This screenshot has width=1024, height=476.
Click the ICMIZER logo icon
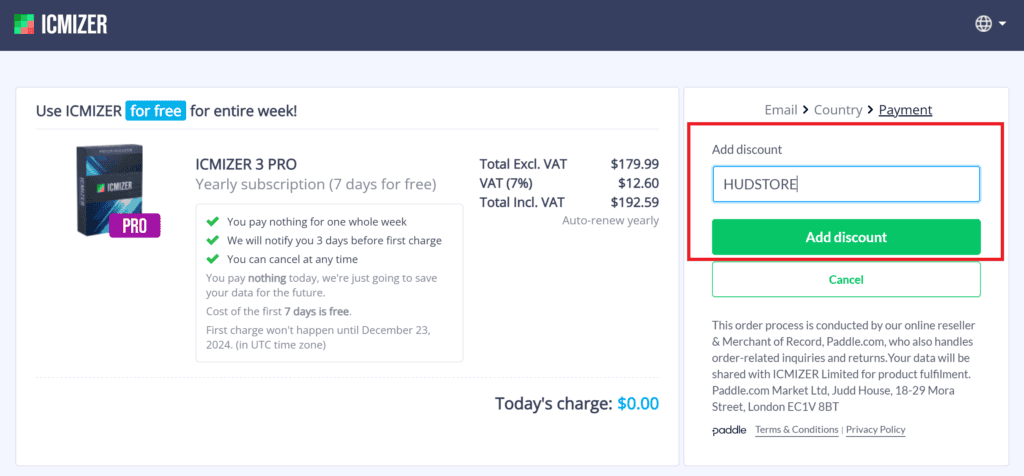click(x=26, y=23)
